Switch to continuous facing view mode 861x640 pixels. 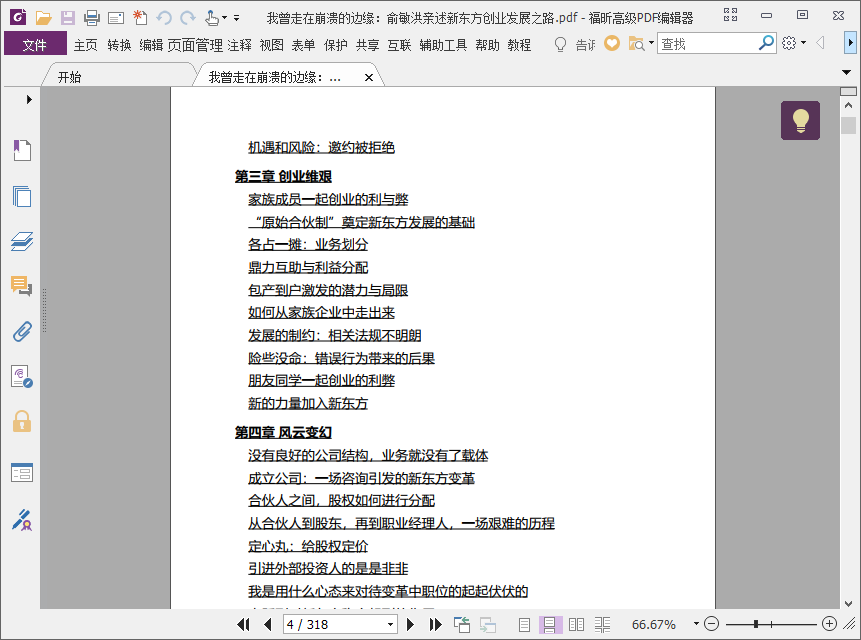click(x=602, y=624)
